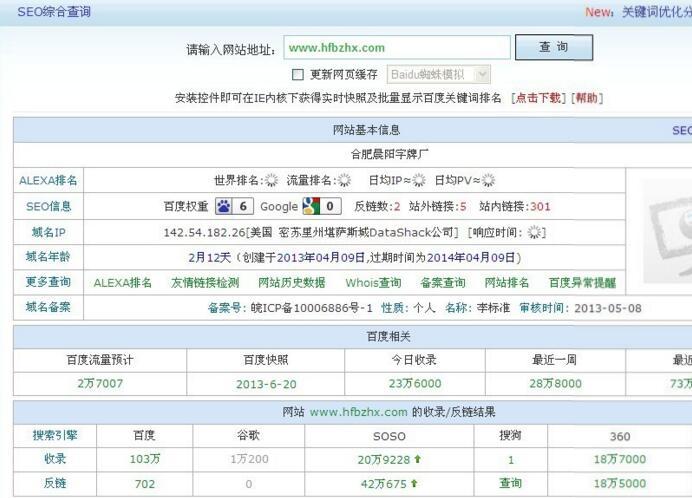
Task: Open the 网站历史数据 link
Action: [291, 283]
